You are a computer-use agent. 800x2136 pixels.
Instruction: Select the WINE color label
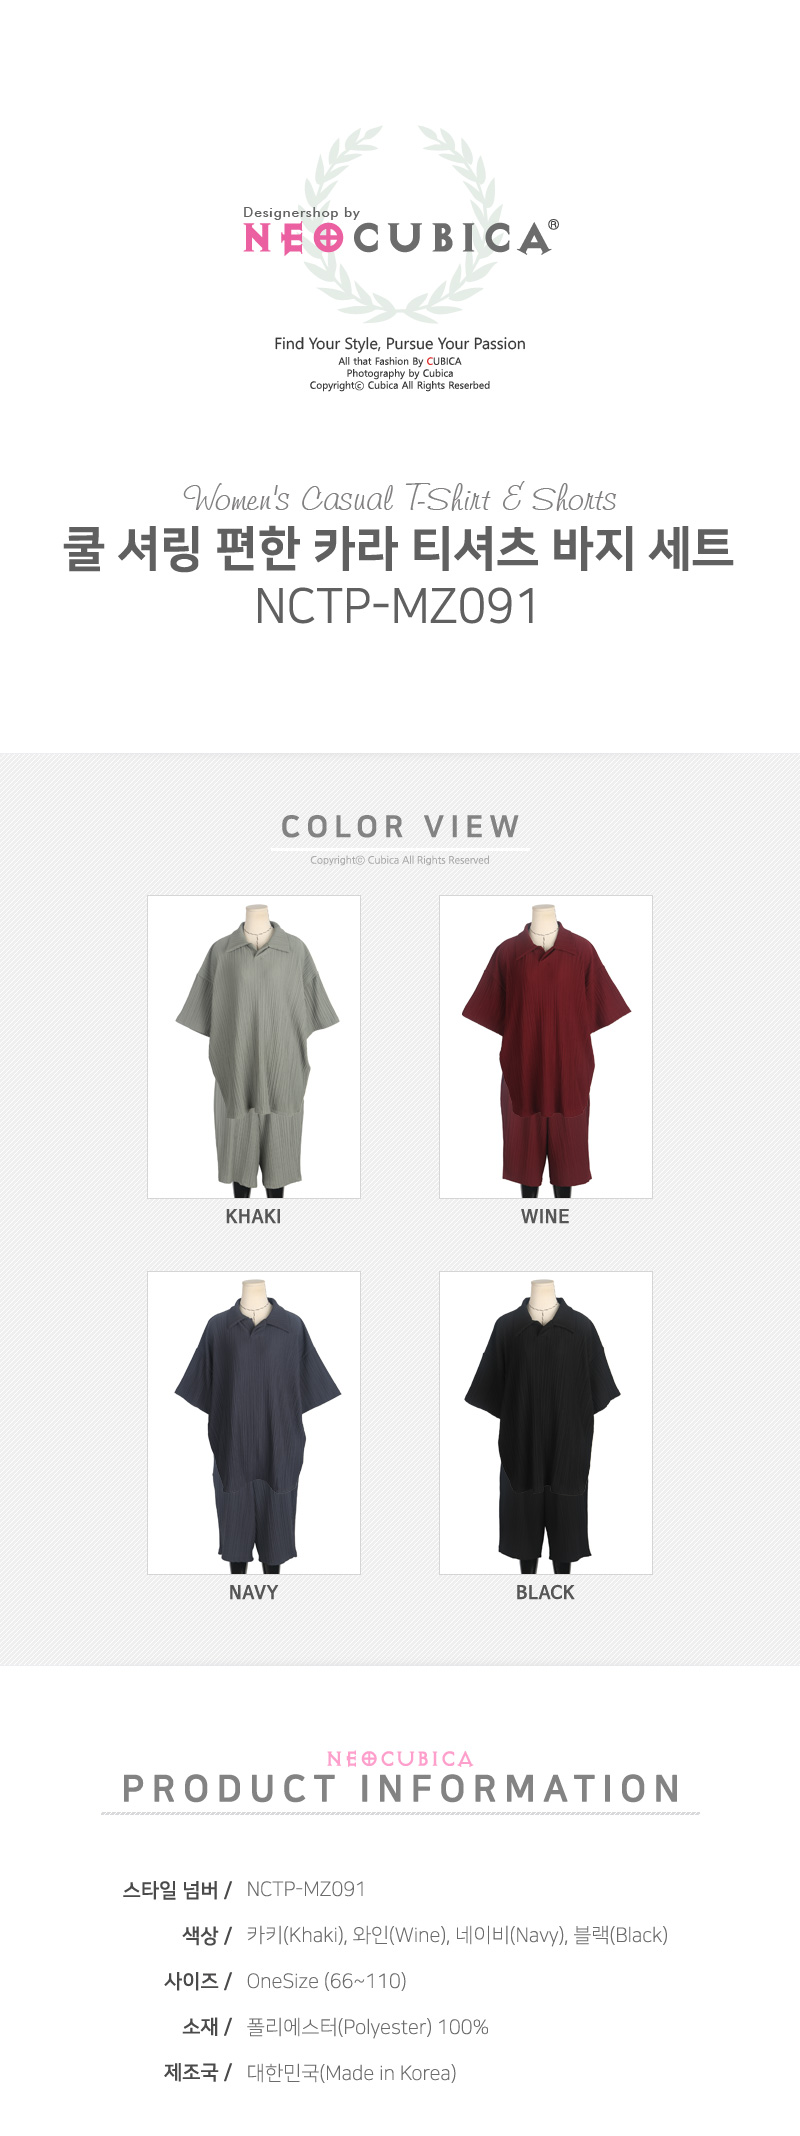pyautogui.click(x=545, y=1217)
